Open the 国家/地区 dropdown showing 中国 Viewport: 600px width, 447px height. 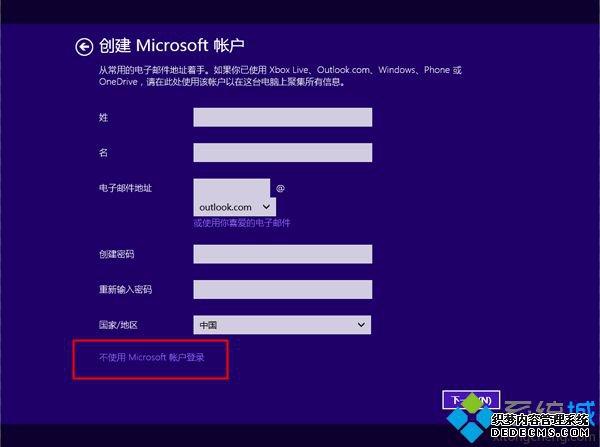[x=282, y=325]
